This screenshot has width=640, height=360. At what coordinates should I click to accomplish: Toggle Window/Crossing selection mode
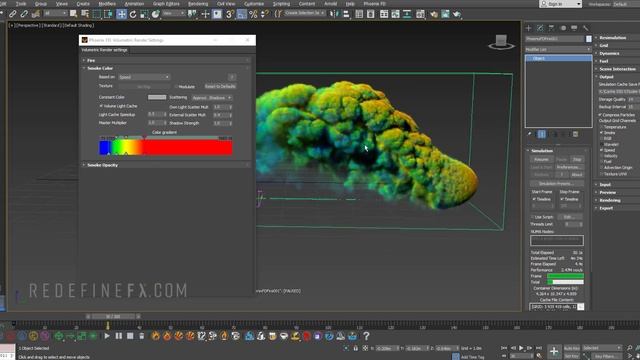pyautogui.click(x=108, y=14)
